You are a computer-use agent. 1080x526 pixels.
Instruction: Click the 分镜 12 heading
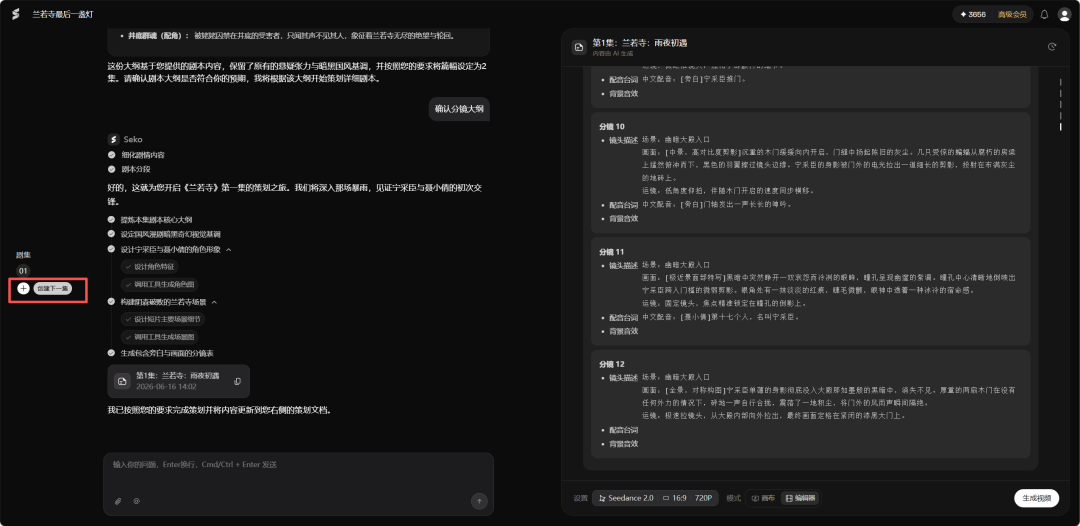pyautogui.click(x=612, y=364)
